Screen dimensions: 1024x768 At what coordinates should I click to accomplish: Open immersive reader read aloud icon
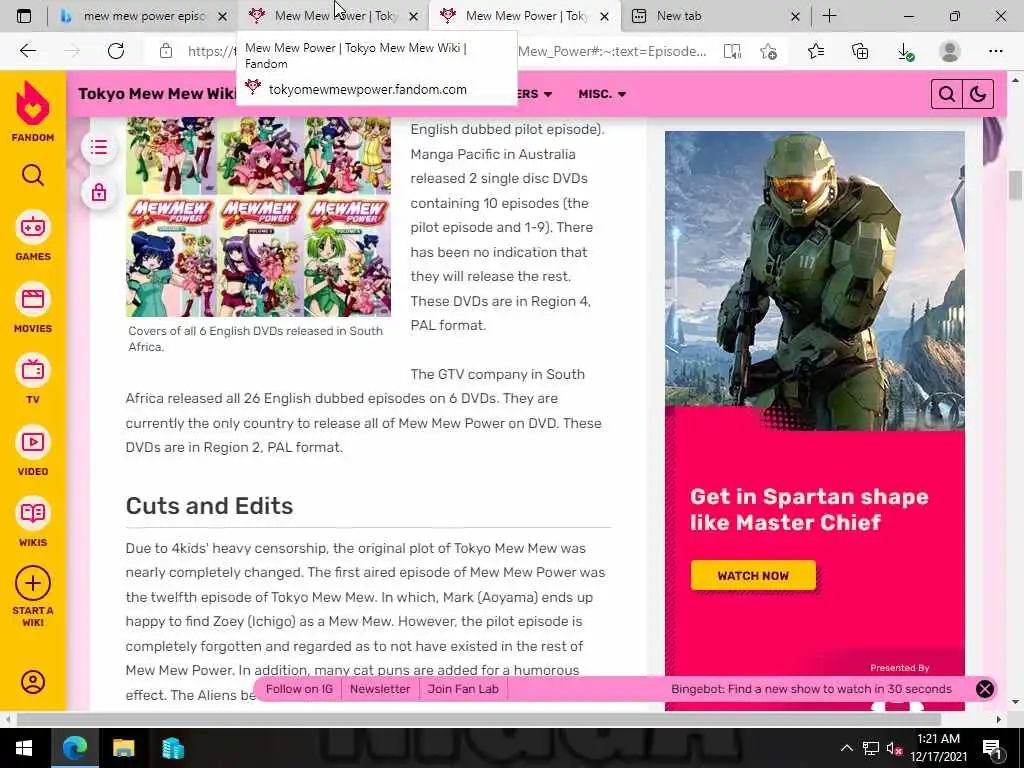[732, 52]
